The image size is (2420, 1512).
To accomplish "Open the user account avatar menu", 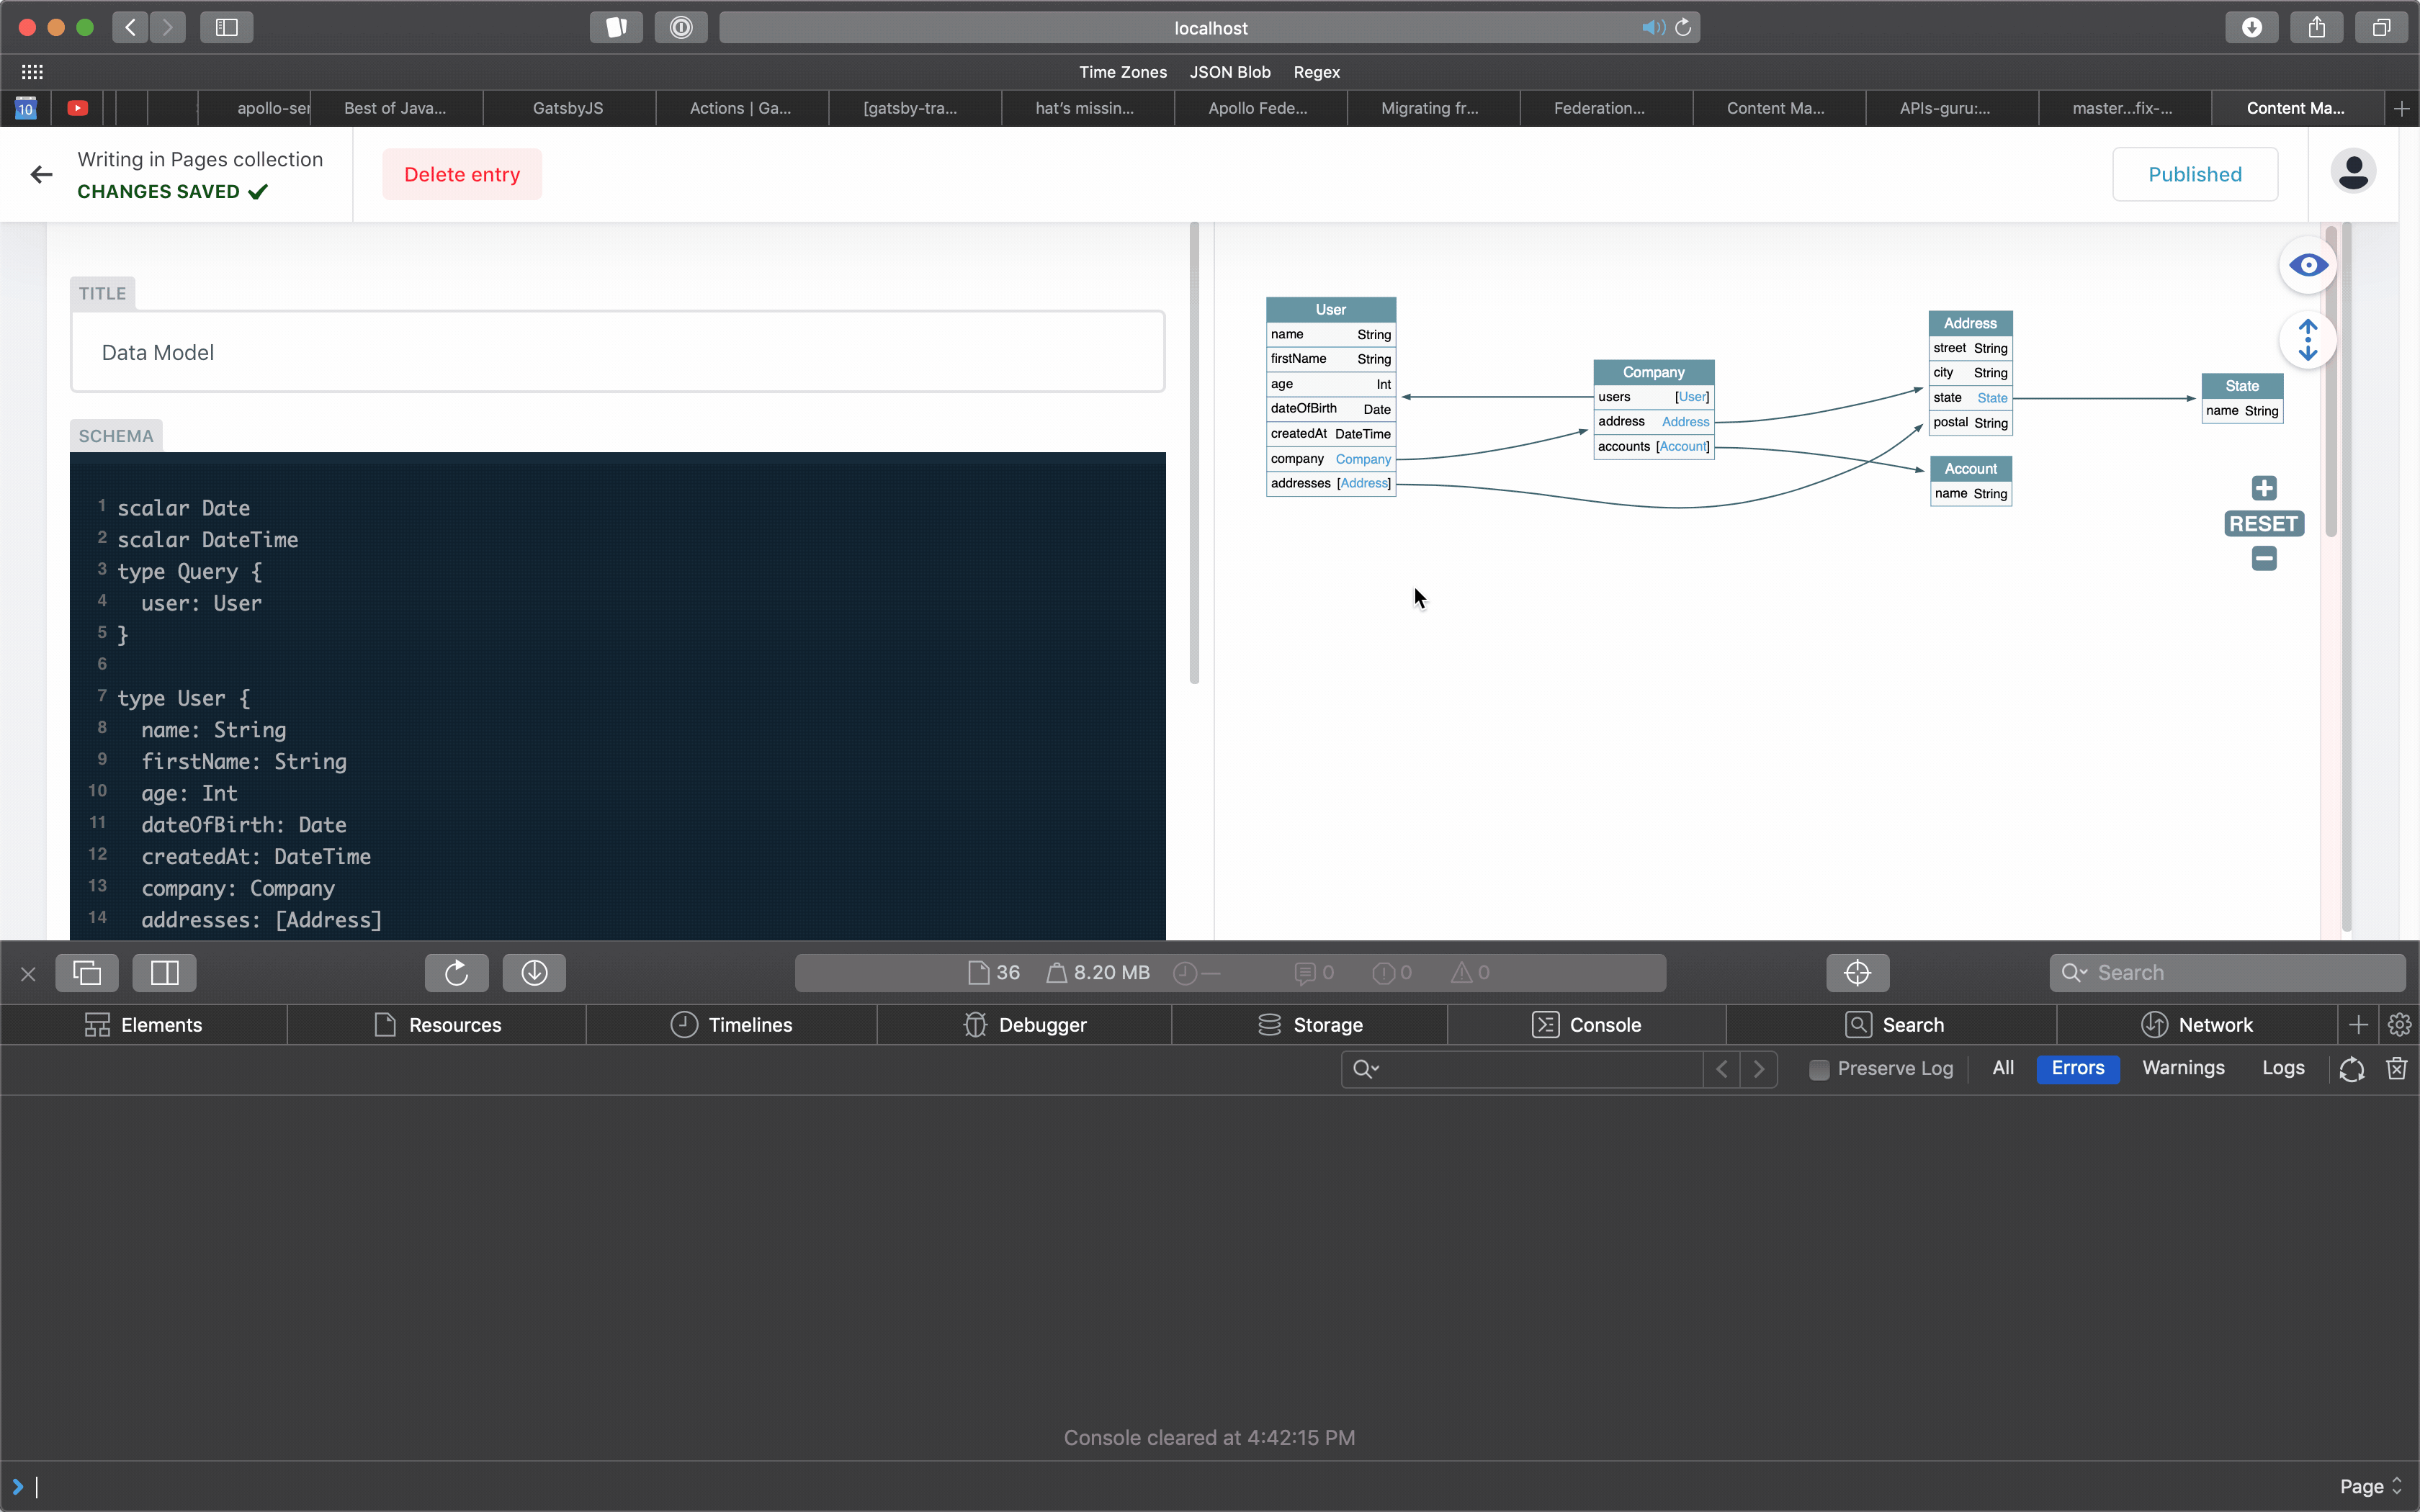I will pyautogui.click(x=2352, y=172).
